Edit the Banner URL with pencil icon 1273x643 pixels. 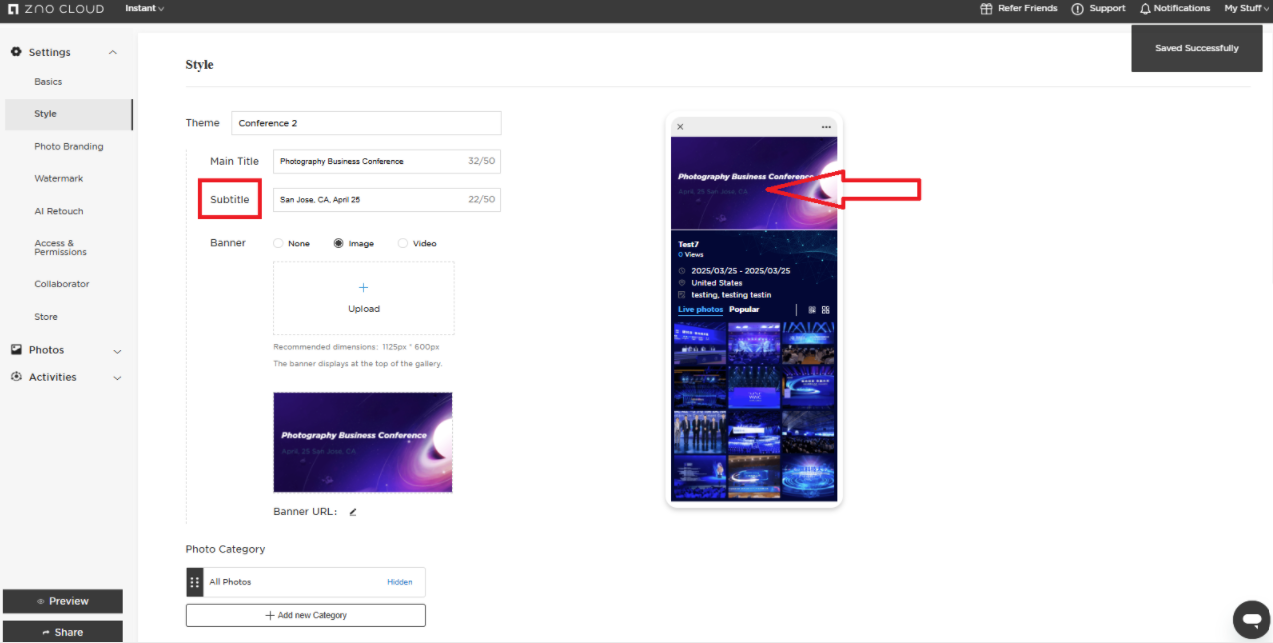point(353,512)
